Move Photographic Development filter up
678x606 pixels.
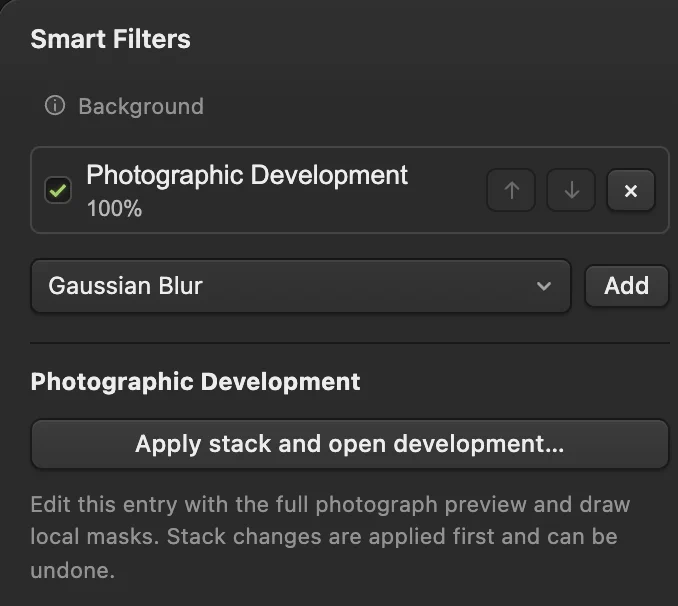[x=511, y=190]
